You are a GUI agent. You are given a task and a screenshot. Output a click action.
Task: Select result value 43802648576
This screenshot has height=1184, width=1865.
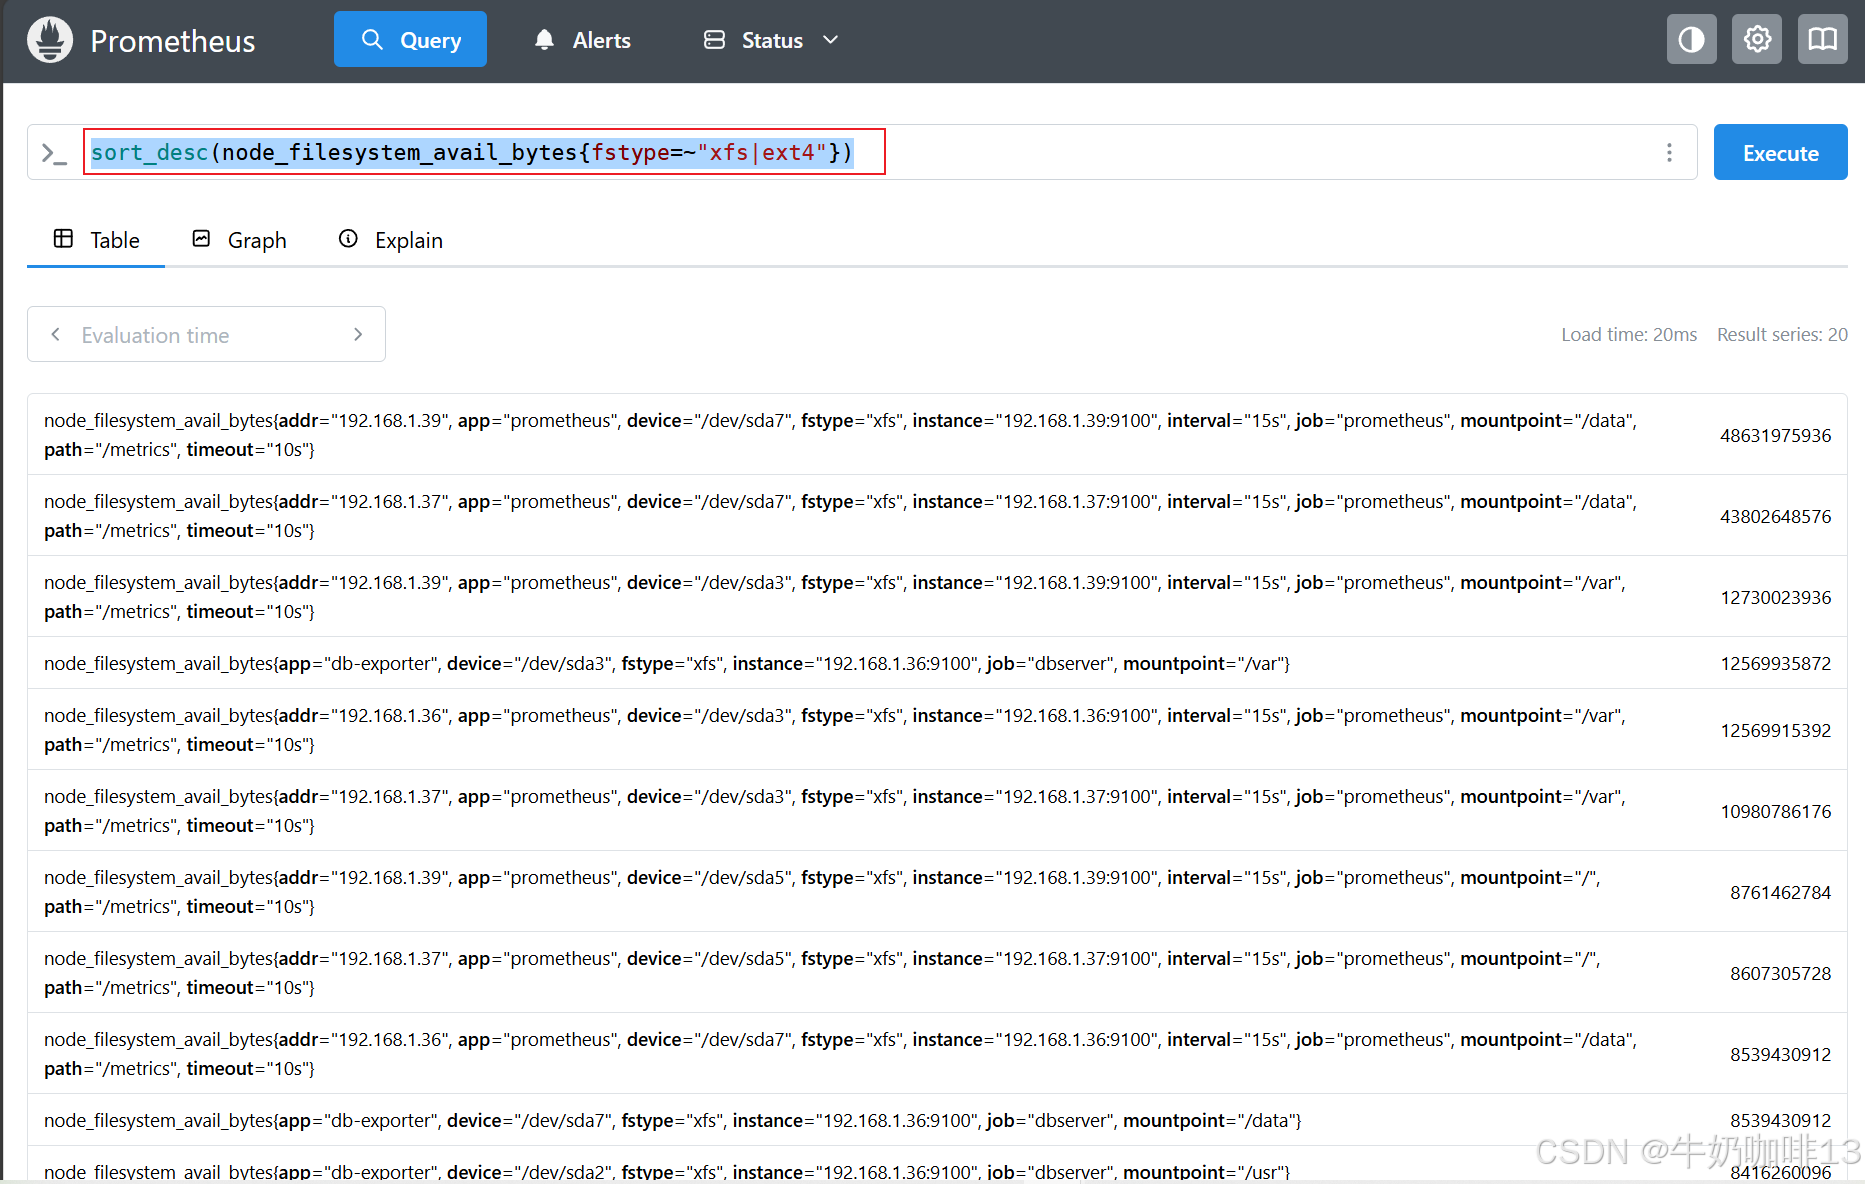point(1775,516)
